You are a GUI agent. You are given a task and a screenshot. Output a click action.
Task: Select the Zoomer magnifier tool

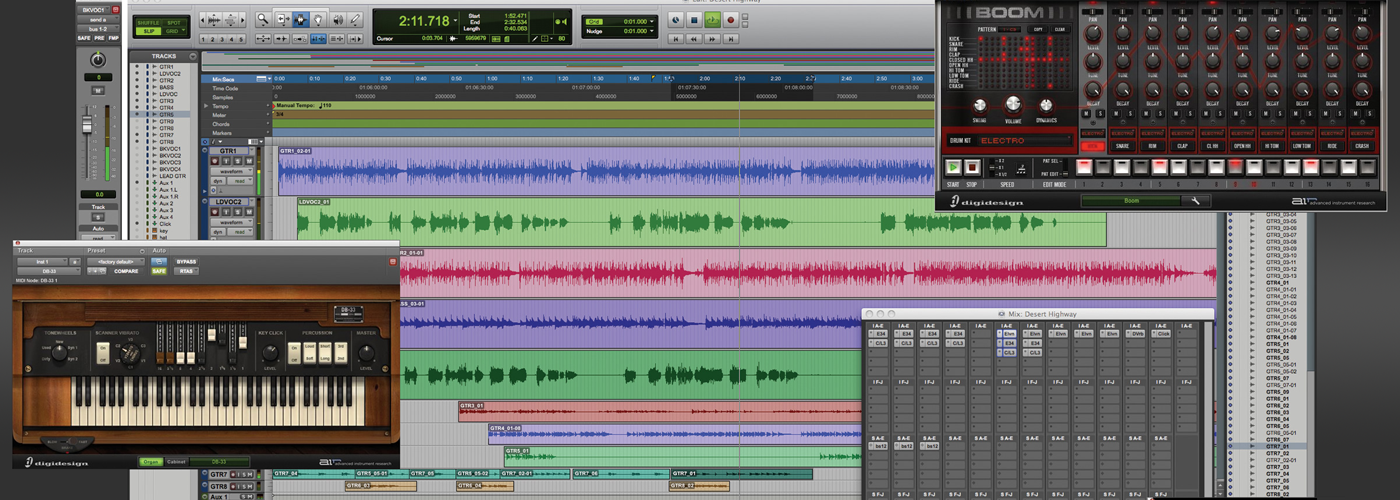point(263,19)
